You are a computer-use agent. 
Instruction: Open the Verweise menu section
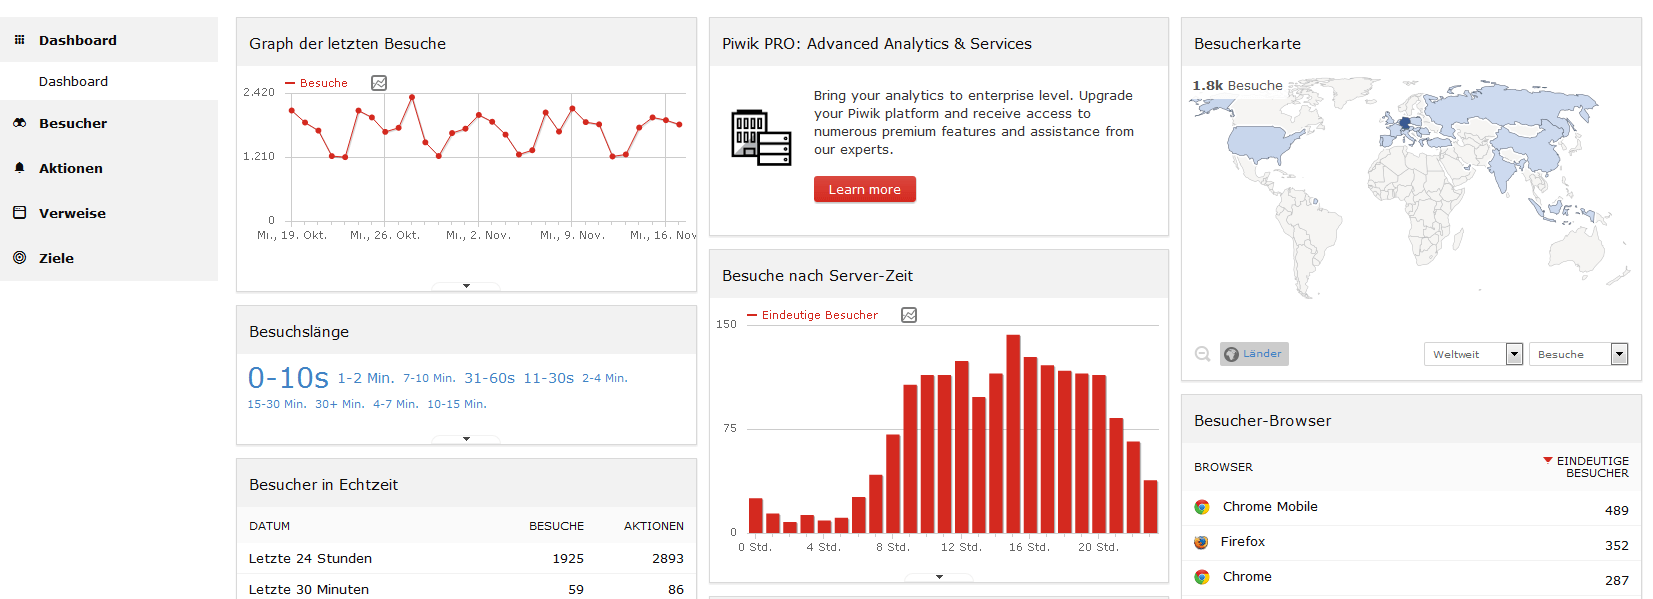tap(109, 213)
